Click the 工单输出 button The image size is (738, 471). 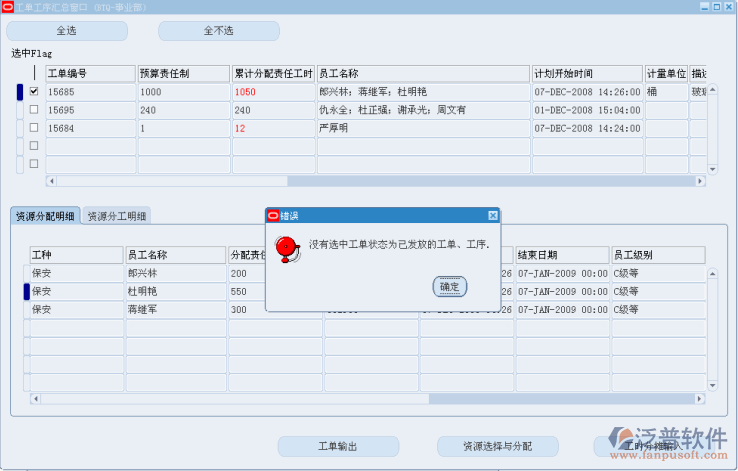click(x=337, y=446)
